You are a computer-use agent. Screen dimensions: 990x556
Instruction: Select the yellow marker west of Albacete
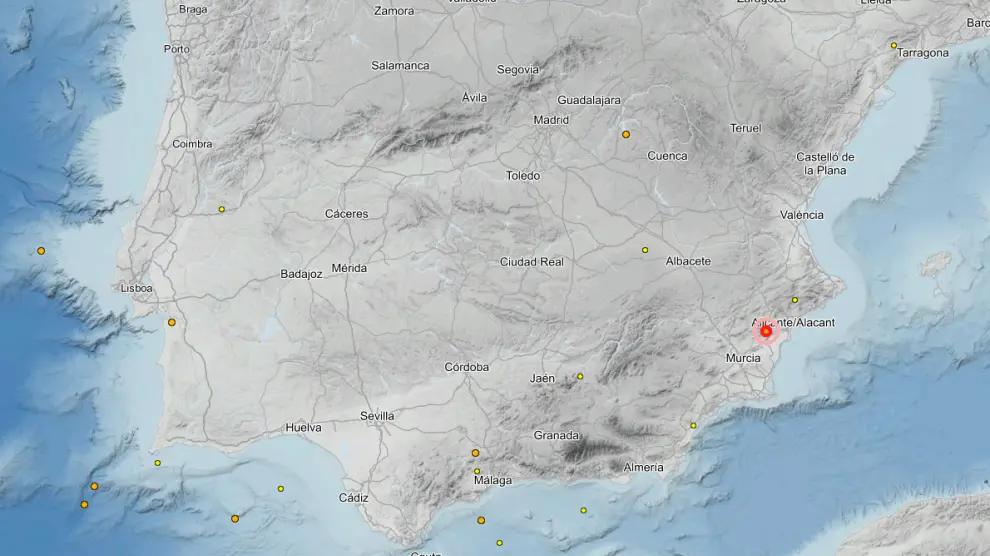pos(645,250)
